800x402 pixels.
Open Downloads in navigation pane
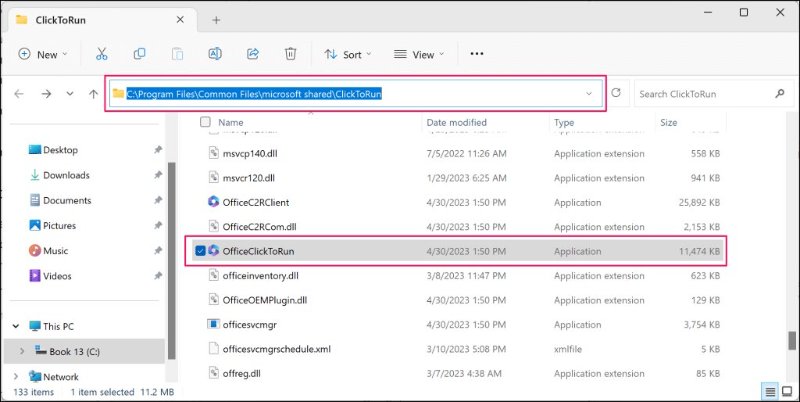point(66,175)
